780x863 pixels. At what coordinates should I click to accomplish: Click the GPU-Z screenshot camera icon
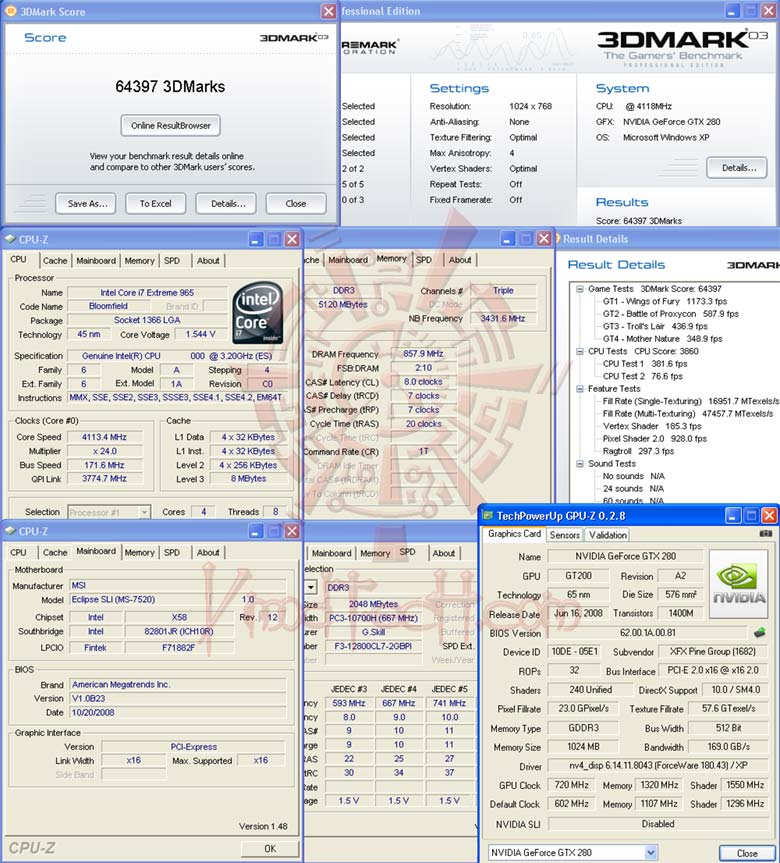[x=766, y=533]
